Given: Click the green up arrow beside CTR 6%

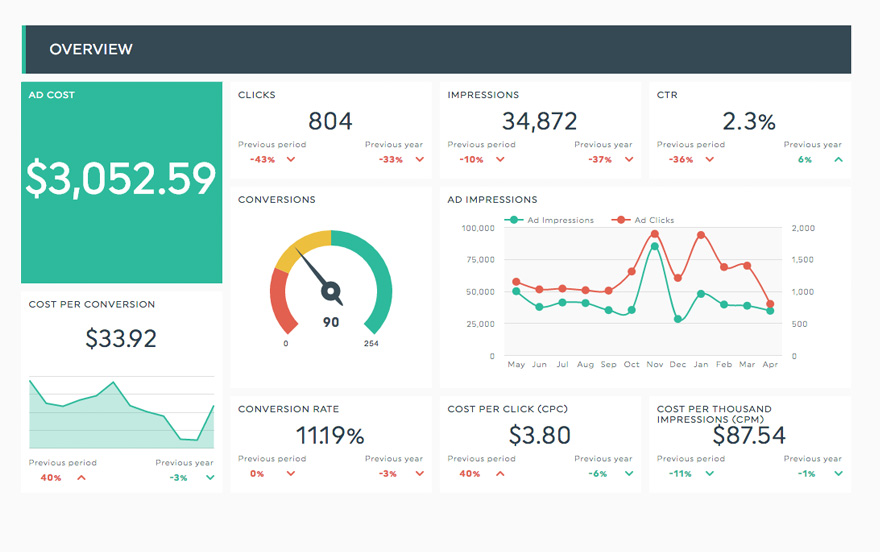Looking at the screenshot, I should (x=838, y=159).
